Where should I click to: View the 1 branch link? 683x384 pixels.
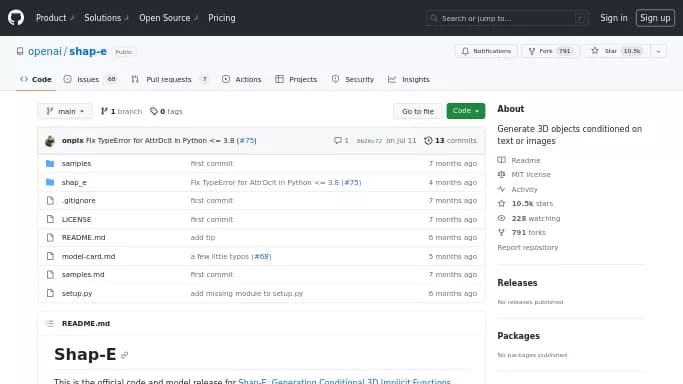click(121, 111)
